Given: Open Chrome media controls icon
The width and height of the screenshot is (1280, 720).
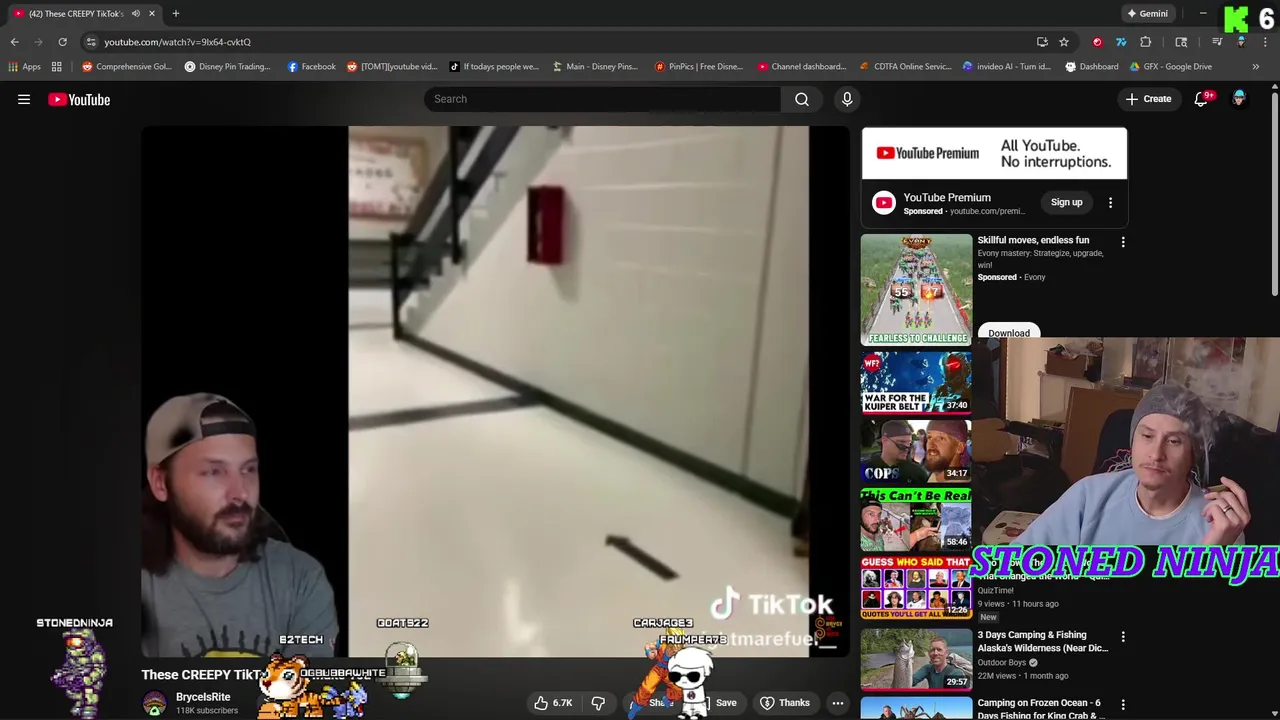Looking at the screenshot, I should (x=1217, y=42).
